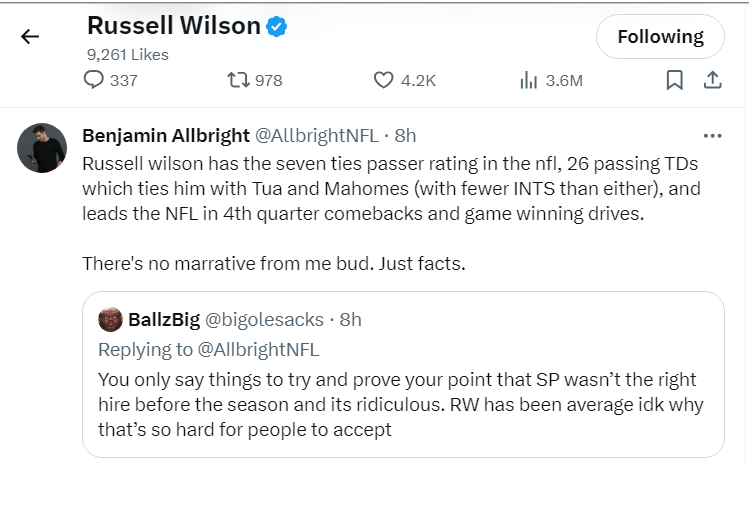This screenshot has width=750, height=505.
Task: Share the post via upload icon
Action: point(713,80)
